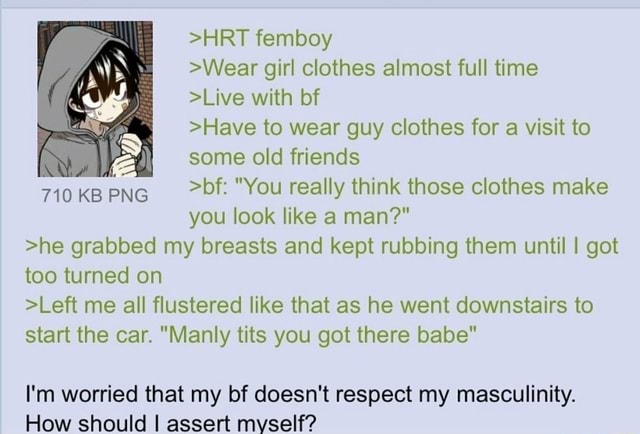Click the "Left me all flustered" greentext line
Screen dimensions: 640x434
309,305
